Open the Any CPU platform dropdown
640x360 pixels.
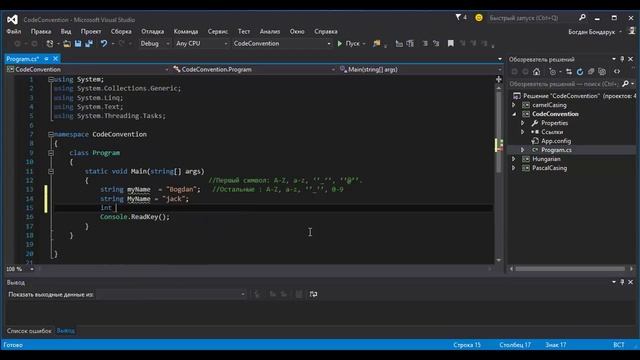point(201,43)
